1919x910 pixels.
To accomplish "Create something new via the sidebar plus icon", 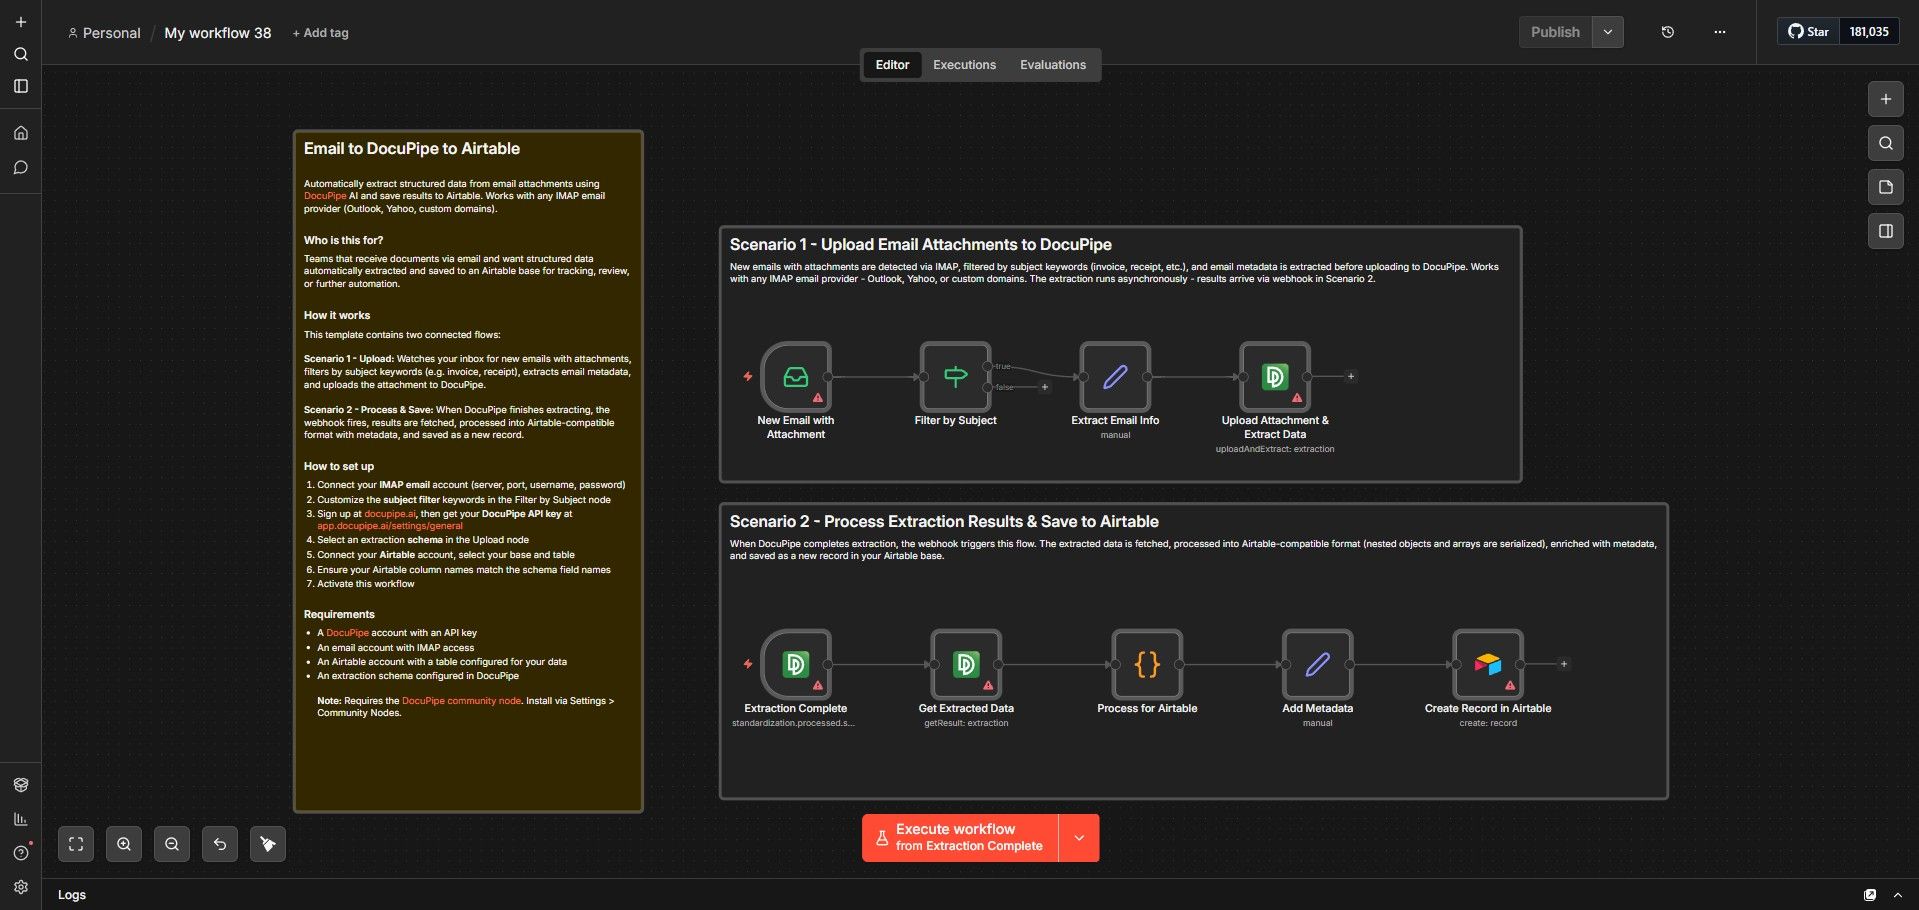I will tap(20, 20).
